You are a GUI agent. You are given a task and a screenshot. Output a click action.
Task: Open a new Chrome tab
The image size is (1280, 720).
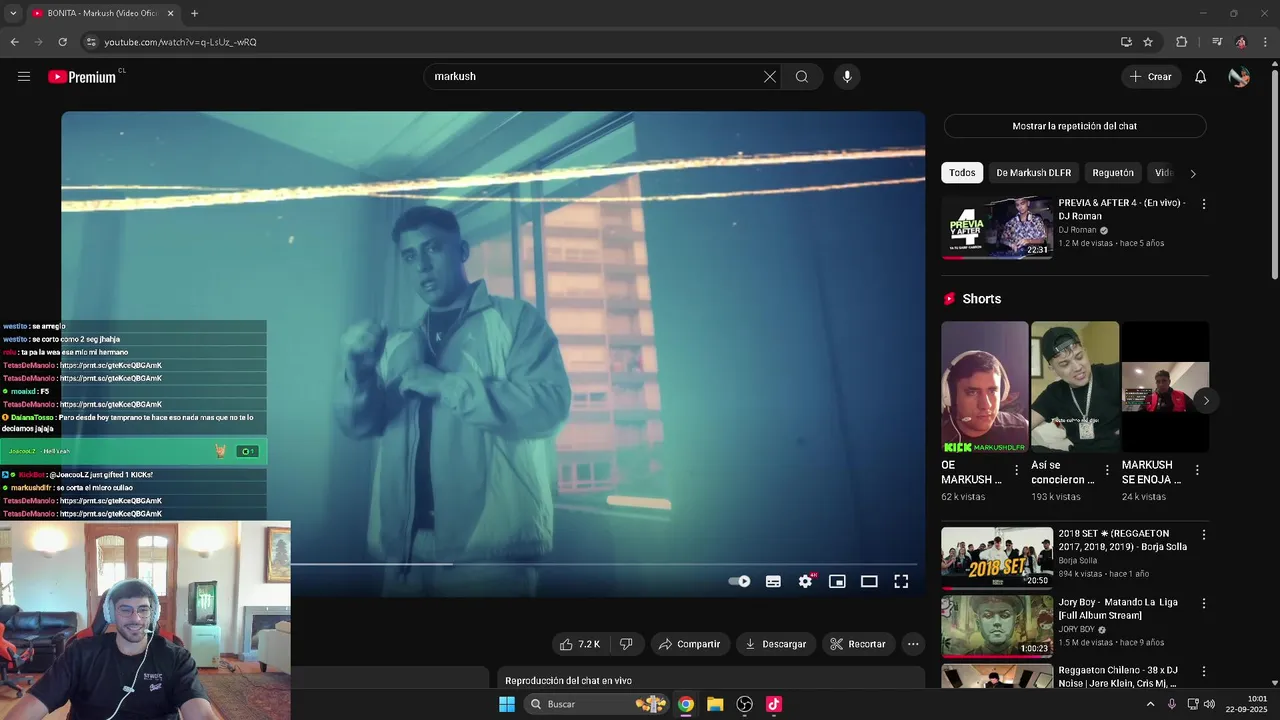pyautogui.click(x=194, y=13)
